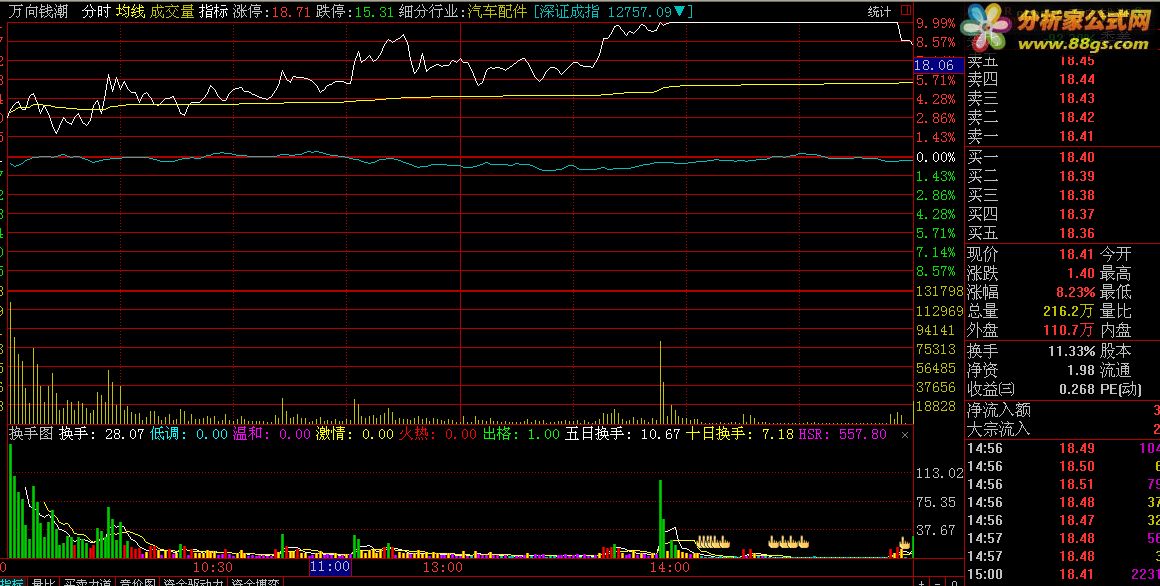Image resolution: width=1160 pixels, height=586 pixels.
Task: Click the highlighted 18.06 price axis box
Action: click(939, 65)
